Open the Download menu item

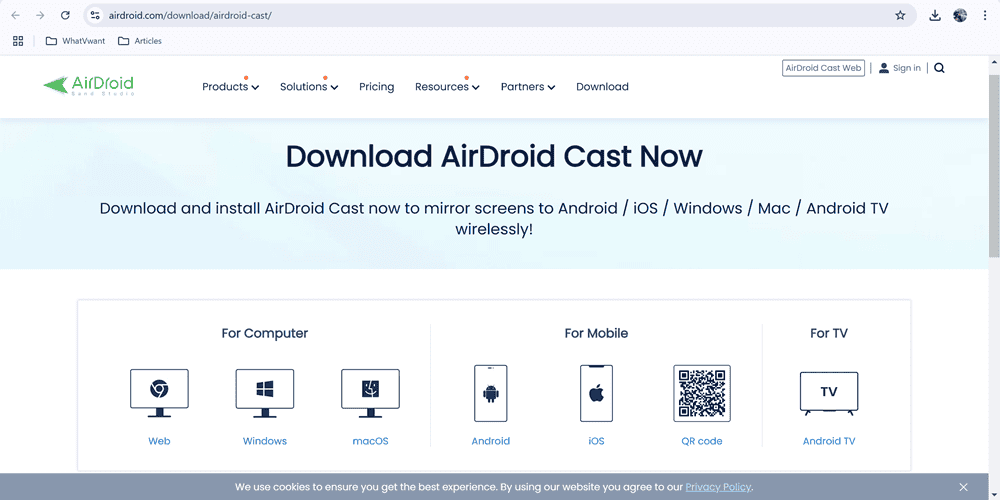pos(602,87)
